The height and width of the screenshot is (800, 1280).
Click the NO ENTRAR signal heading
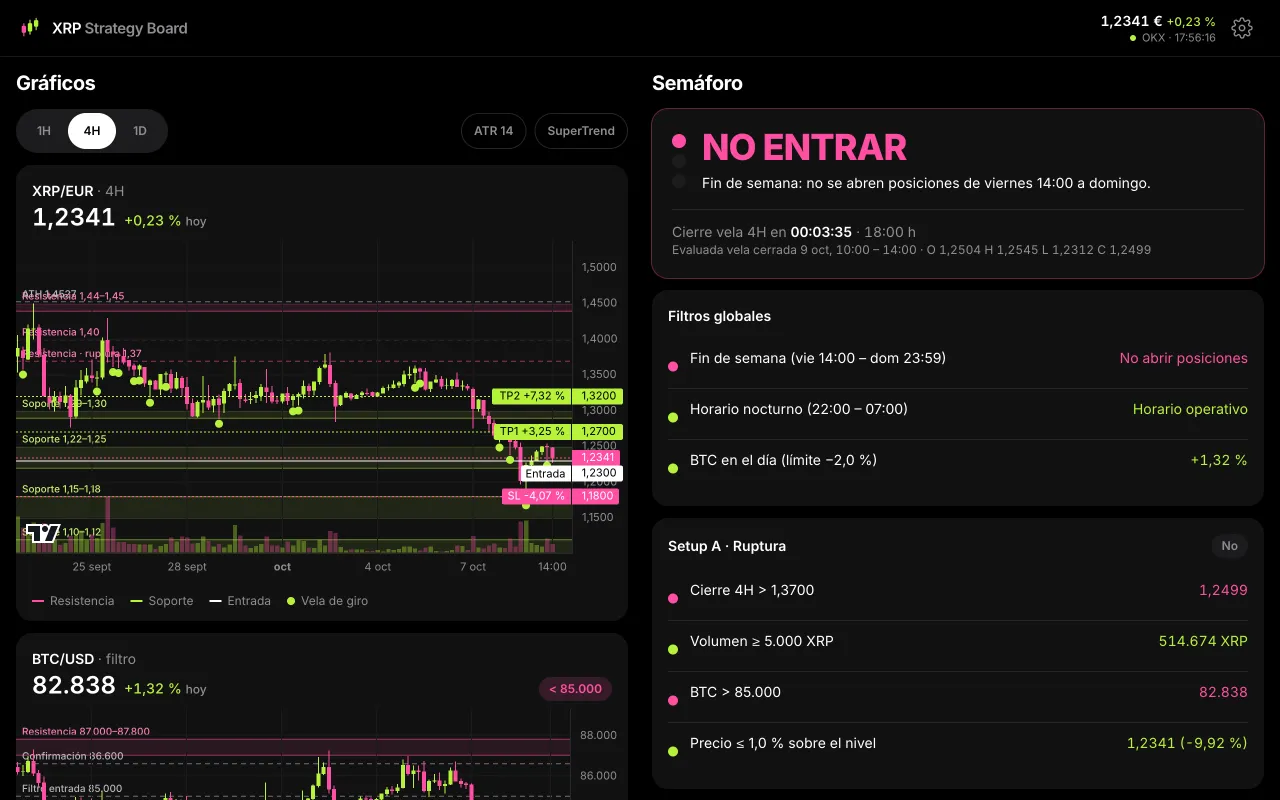coord(804,147)
